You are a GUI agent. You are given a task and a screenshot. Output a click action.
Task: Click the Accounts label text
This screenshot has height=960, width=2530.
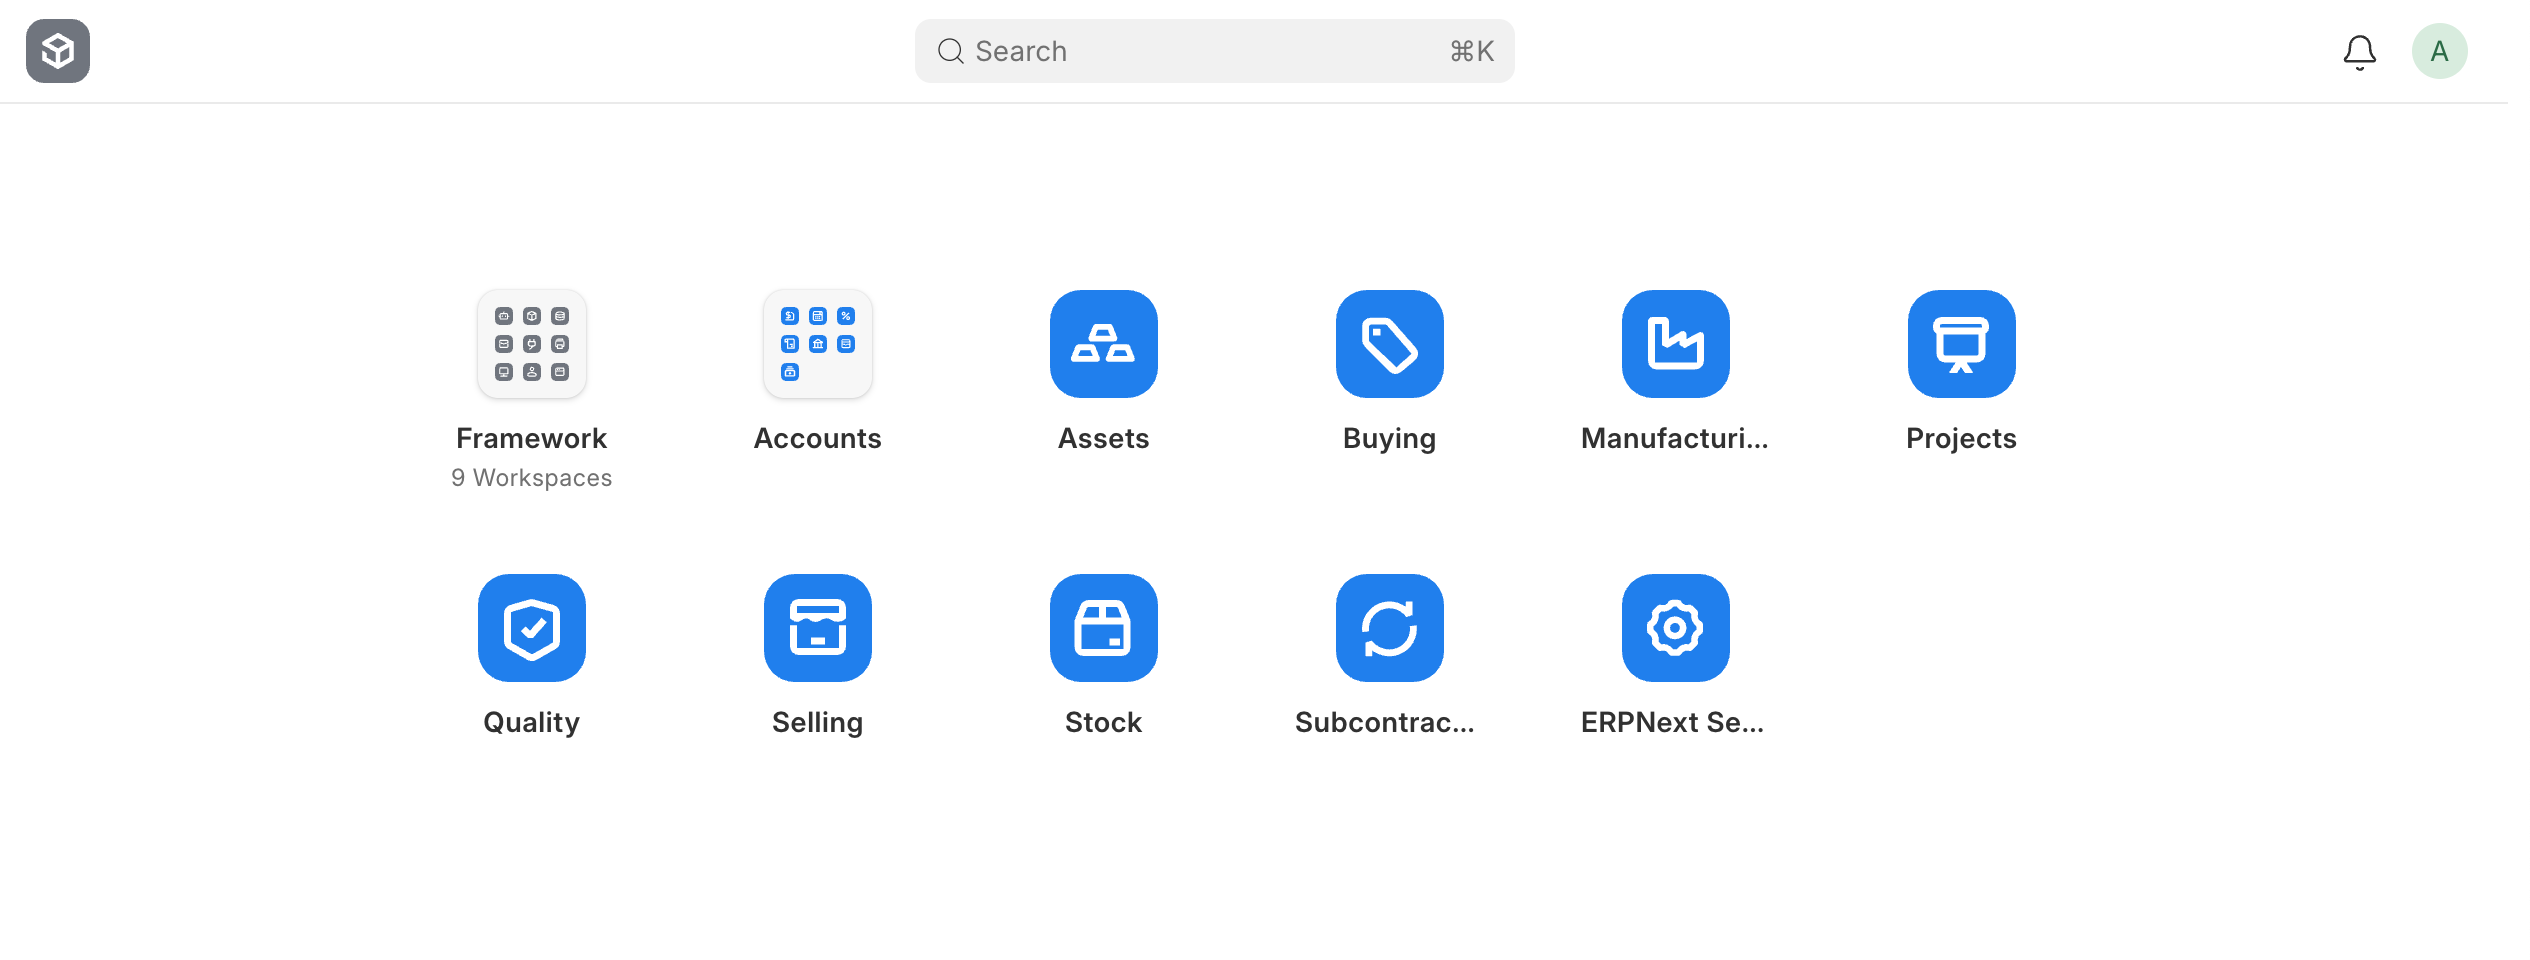click(x=817, y=438)
